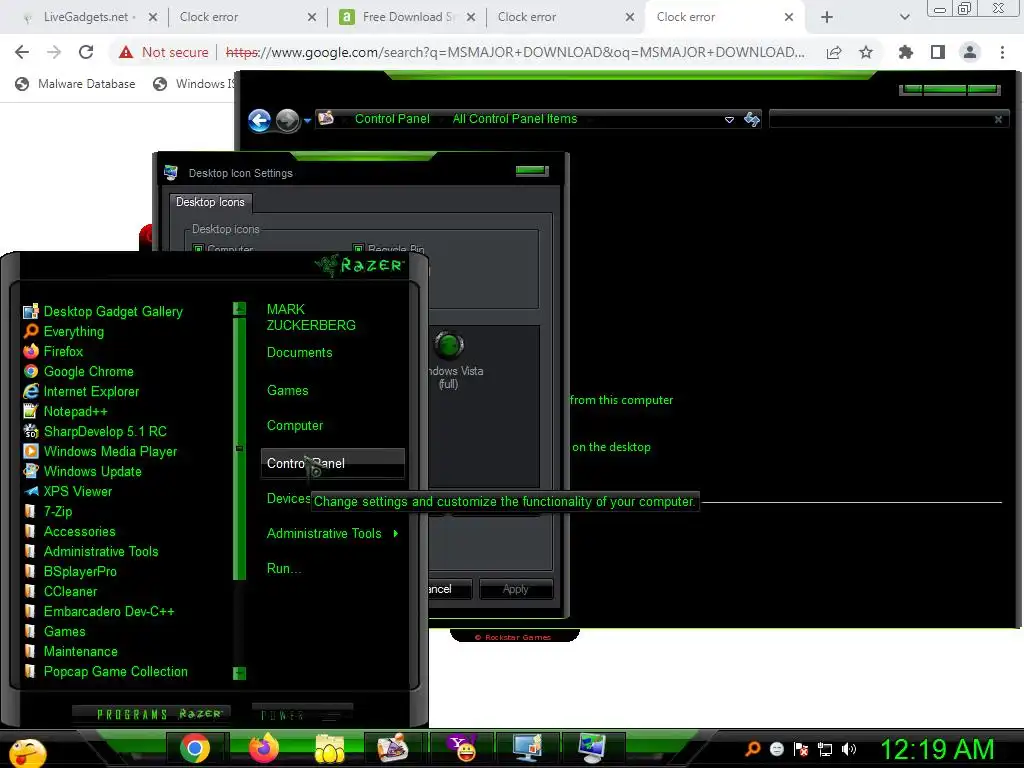The width and height of the screenshot is (1024, 768).
Task: Open the Chrome three-dot menu
Action: [1002, 52]
